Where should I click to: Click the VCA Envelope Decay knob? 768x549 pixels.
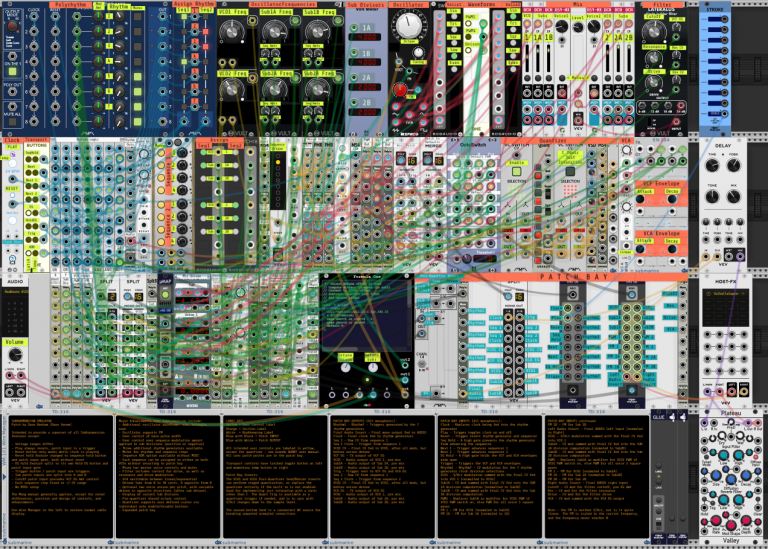pyautogui.click(x=672, y=249)
